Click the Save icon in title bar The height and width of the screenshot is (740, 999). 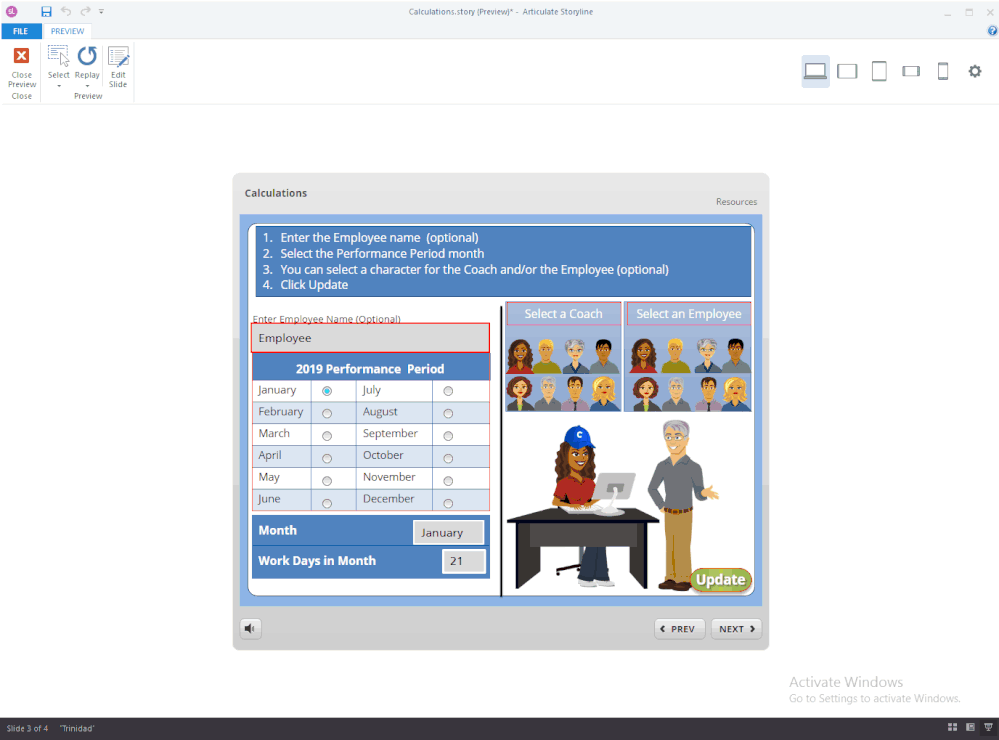[x=46, y=11]
